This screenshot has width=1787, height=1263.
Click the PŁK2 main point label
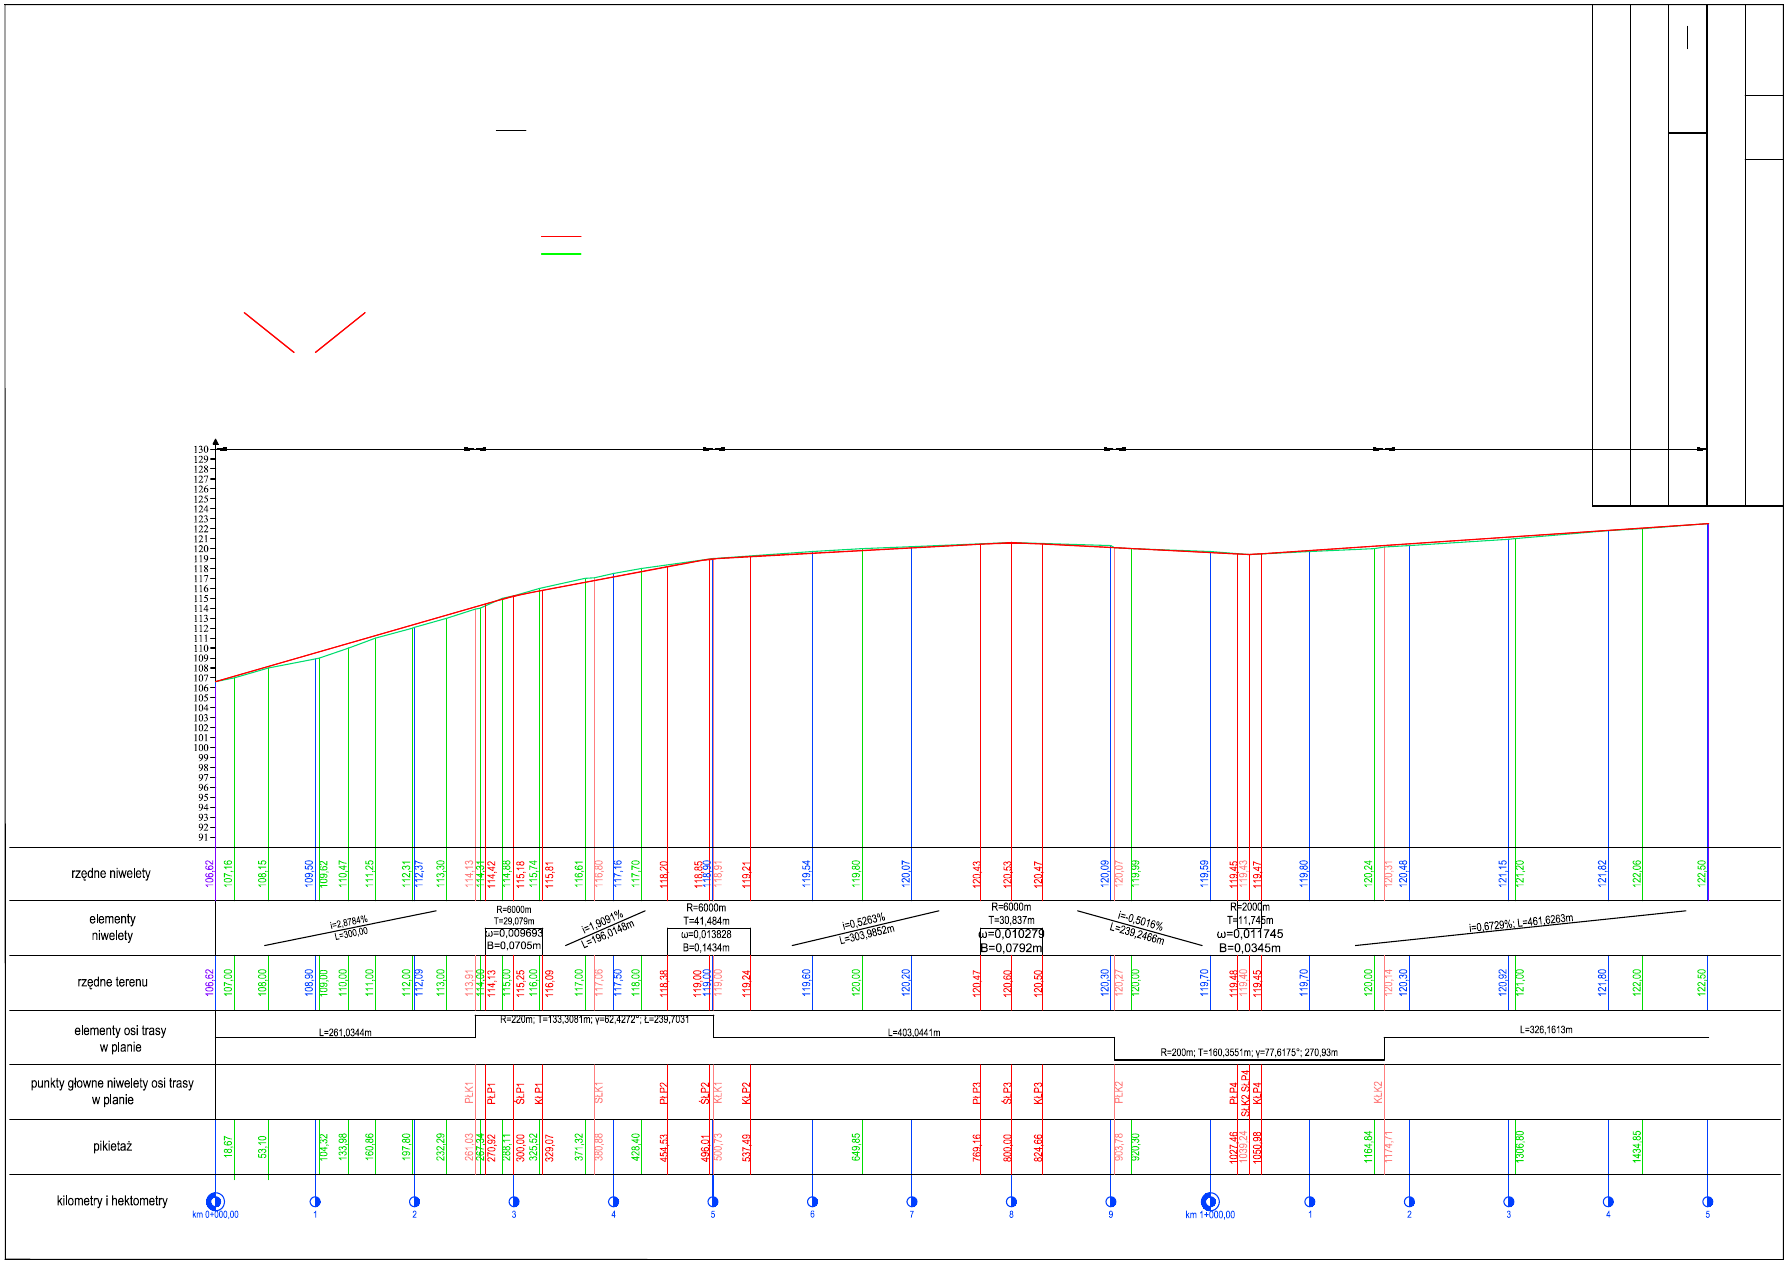1119,1092
